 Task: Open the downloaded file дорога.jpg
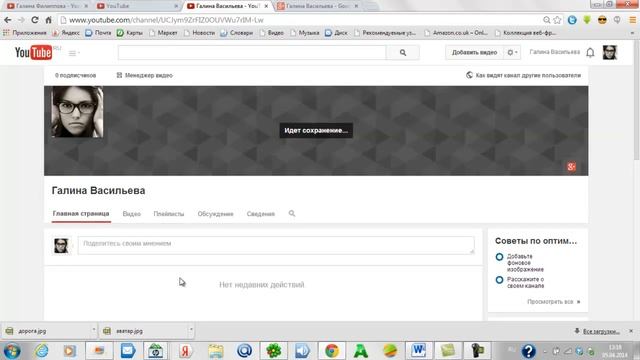coord(46,331)
